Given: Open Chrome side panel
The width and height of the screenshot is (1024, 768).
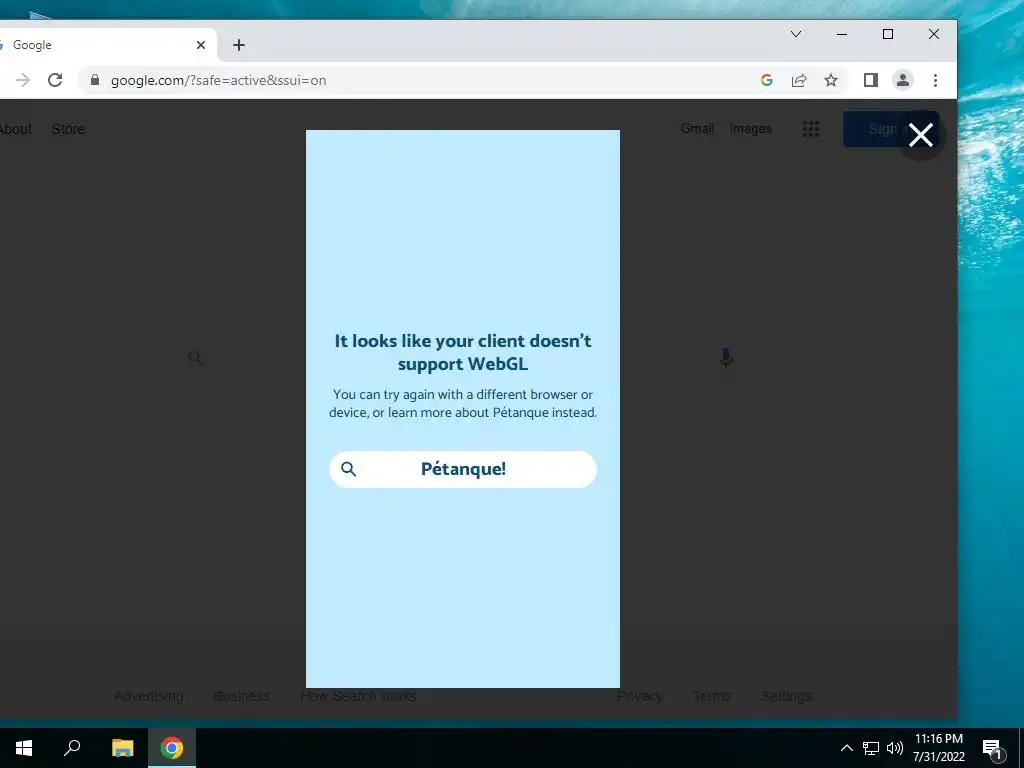Looking at the screenshot, I should (871, 80).
